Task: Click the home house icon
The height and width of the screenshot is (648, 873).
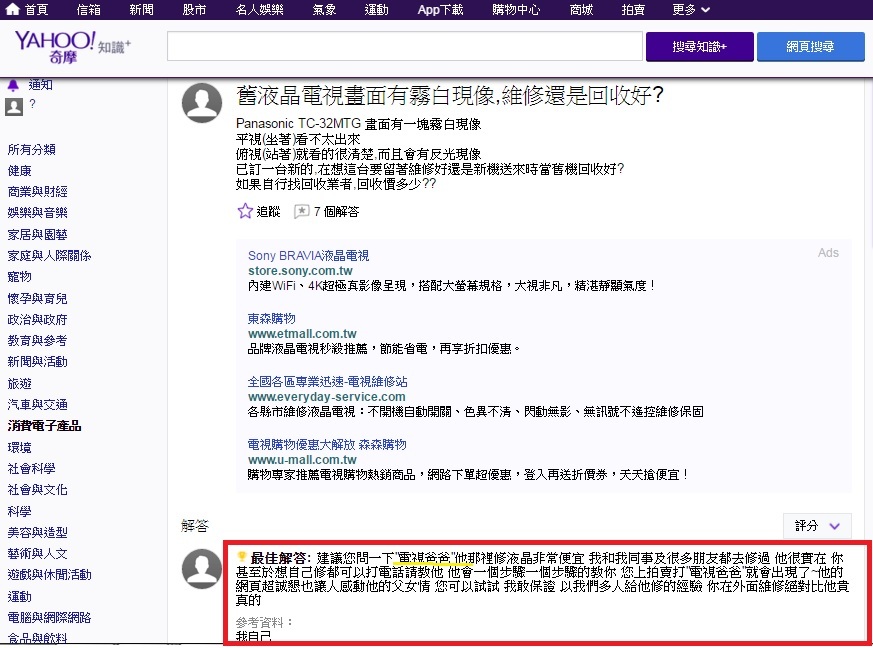Action: (12, 9)
